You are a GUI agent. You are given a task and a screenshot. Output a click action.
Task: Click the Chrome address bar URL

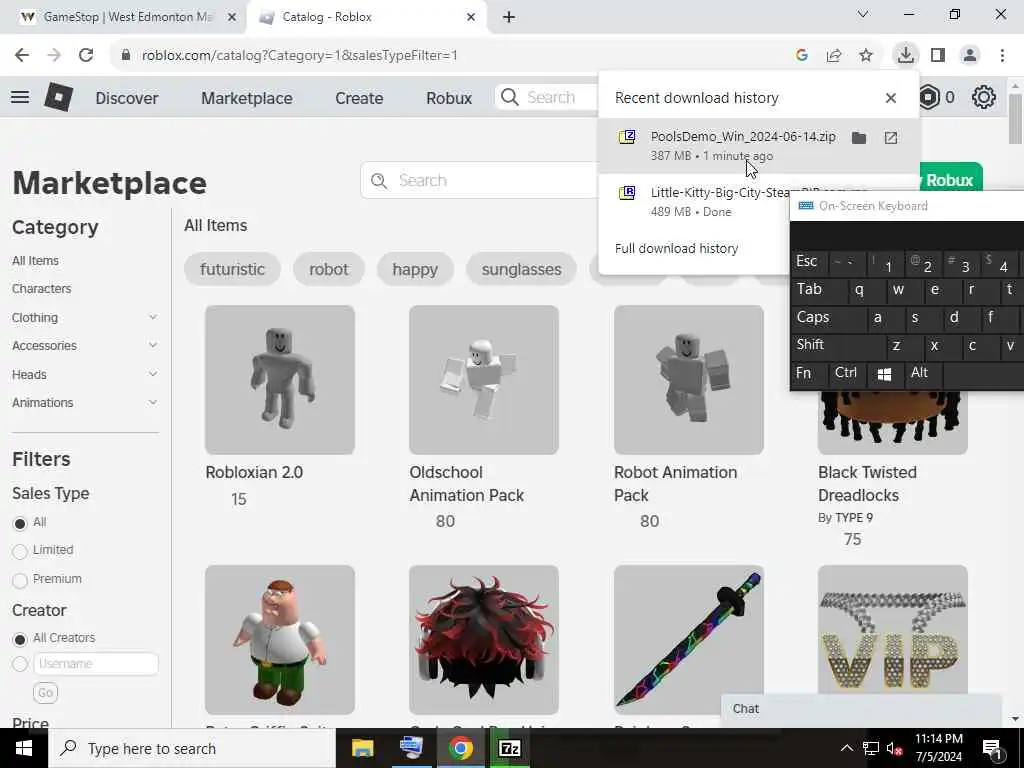pos(300,56)
